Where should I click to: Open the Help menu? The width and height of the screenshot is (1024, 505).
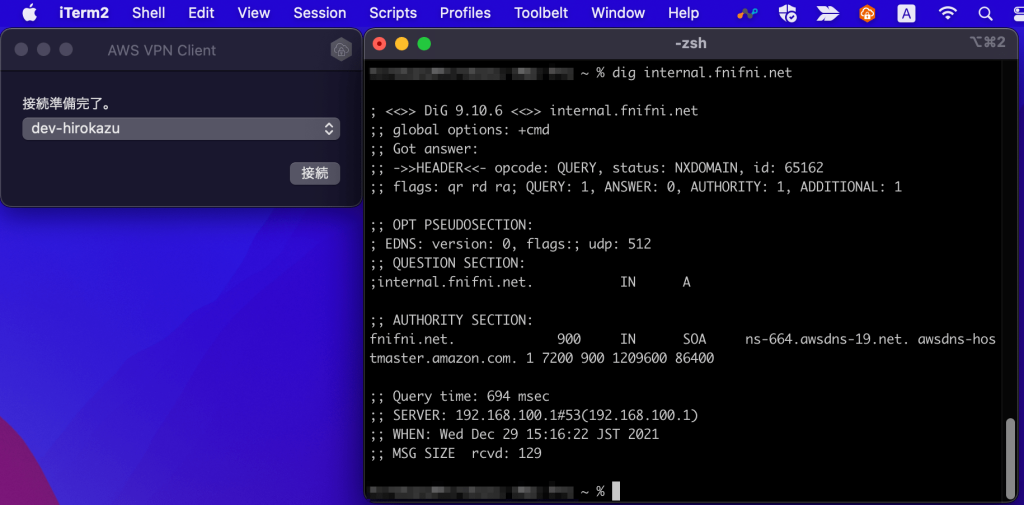coord(683,13)
